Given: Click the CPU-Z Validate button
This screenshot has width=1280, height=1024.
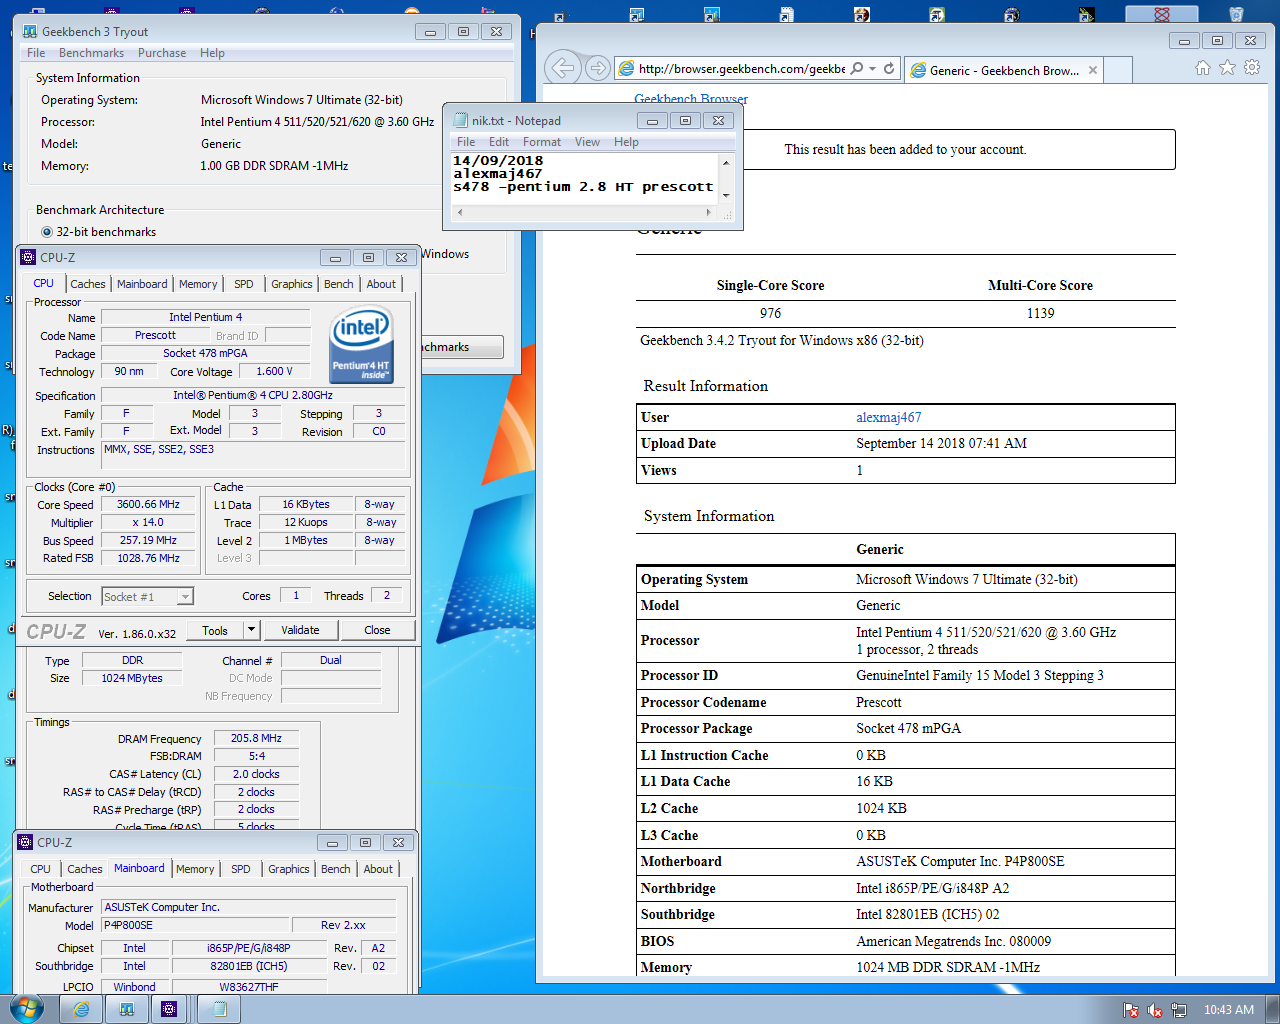Looking at the screenshot, I should tap(300, 630).
